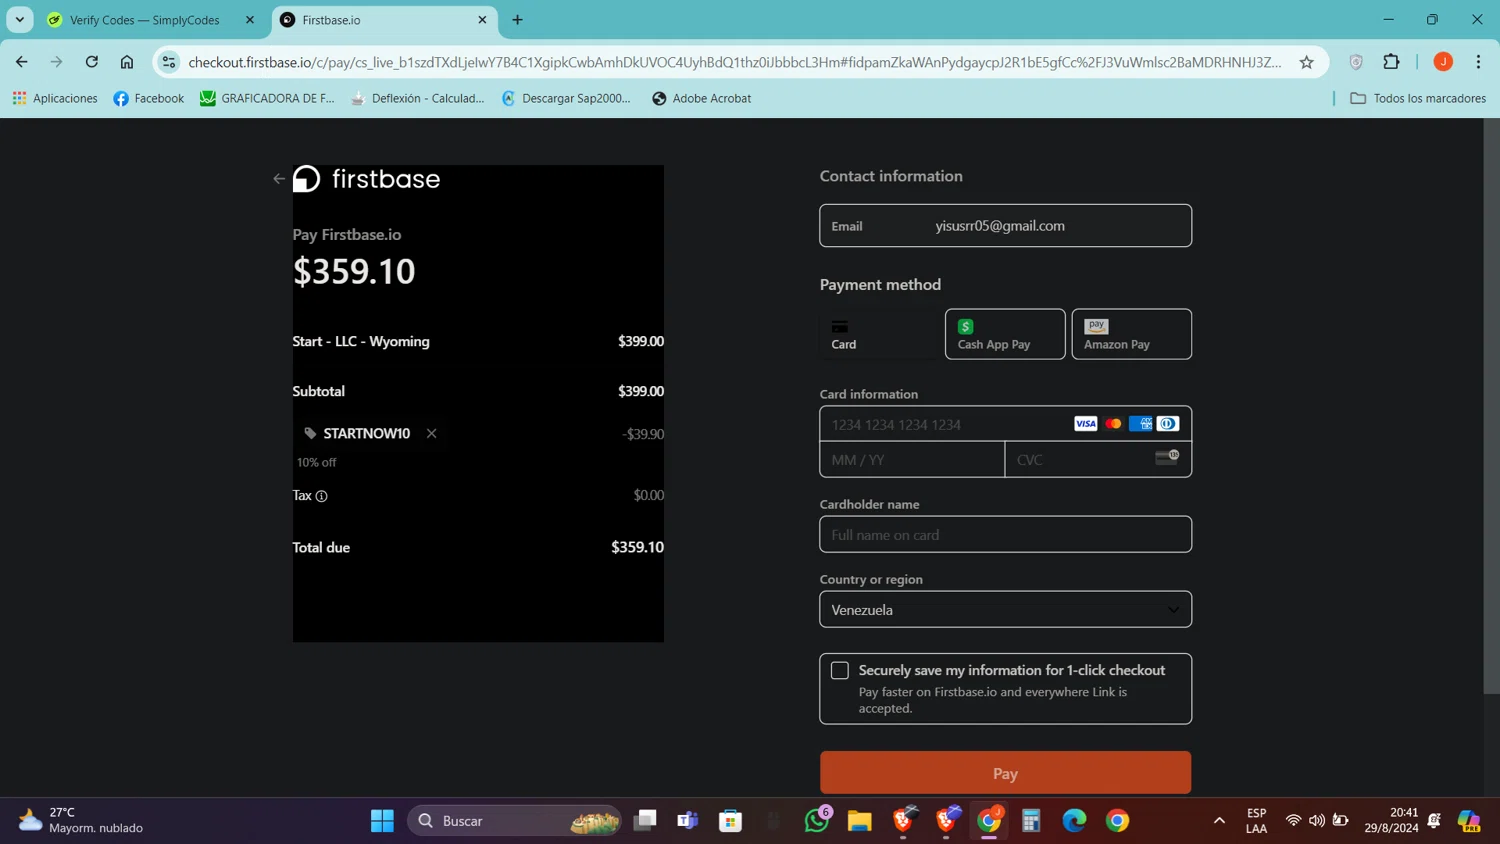Select Amazon Pay method

[1131, 334]
